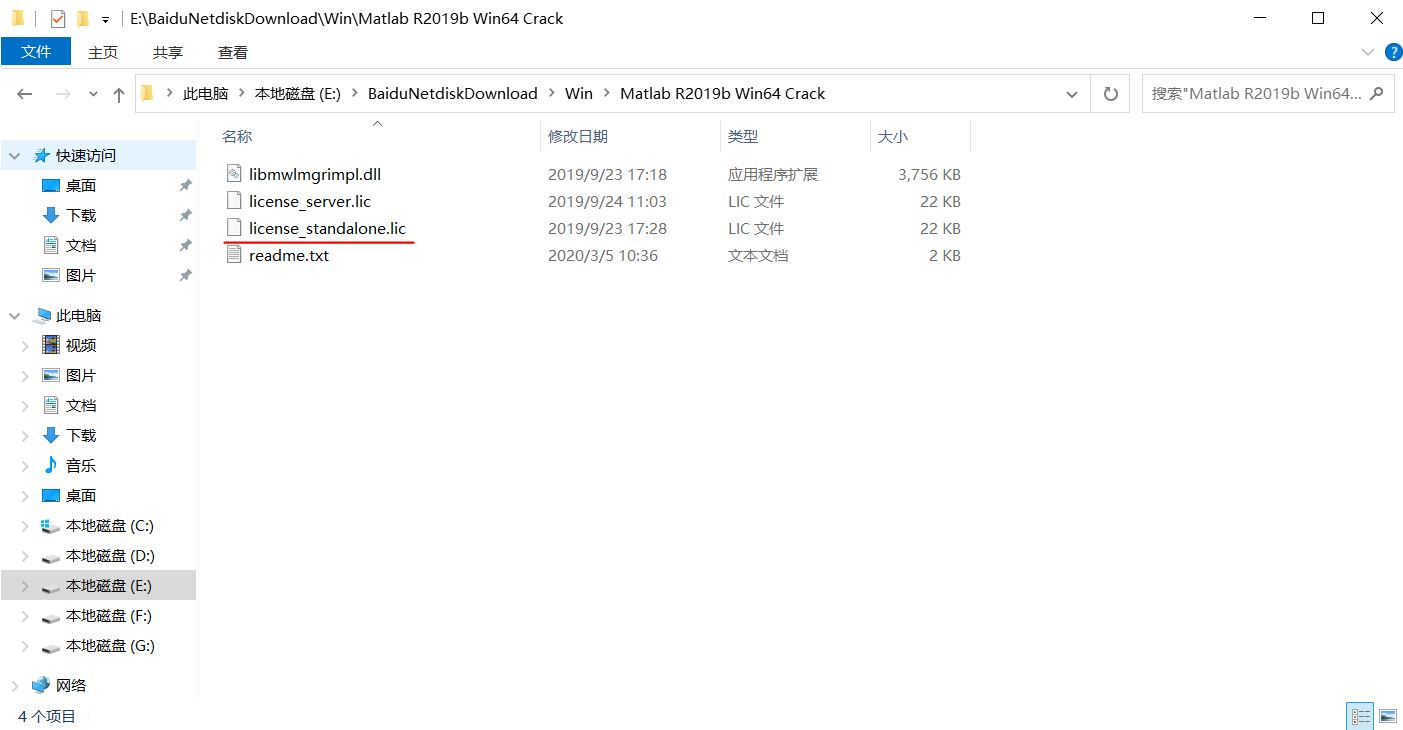
Task: Expand the 本地磁盘 (C:) tree node
Action: (27, 525)
